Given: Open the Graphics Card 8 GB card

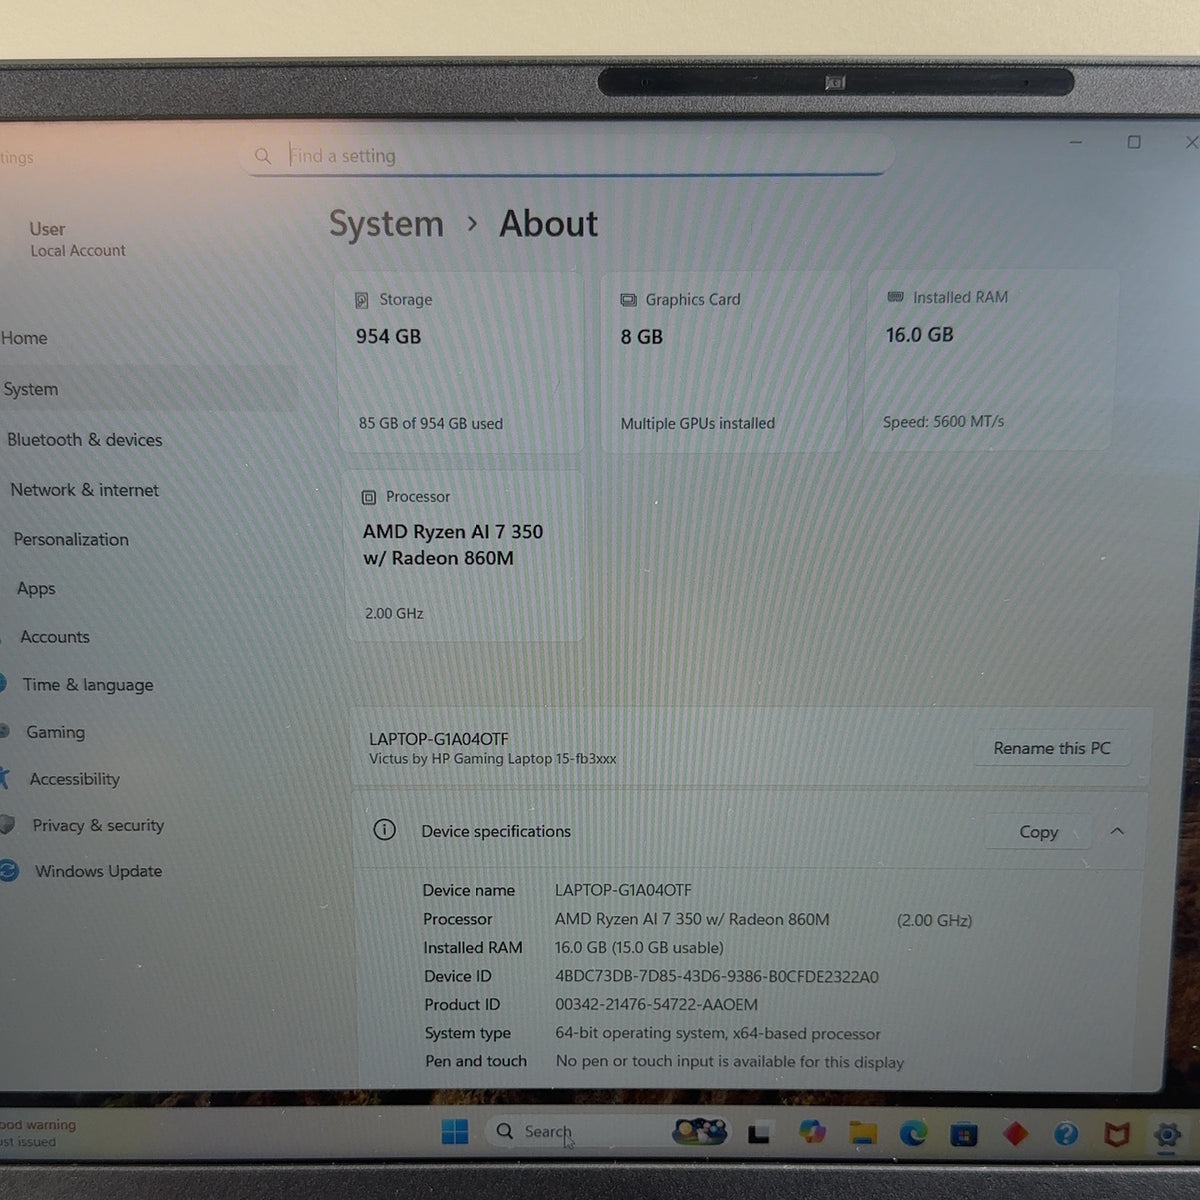Looking at the screenshot, I should (724, 361).
